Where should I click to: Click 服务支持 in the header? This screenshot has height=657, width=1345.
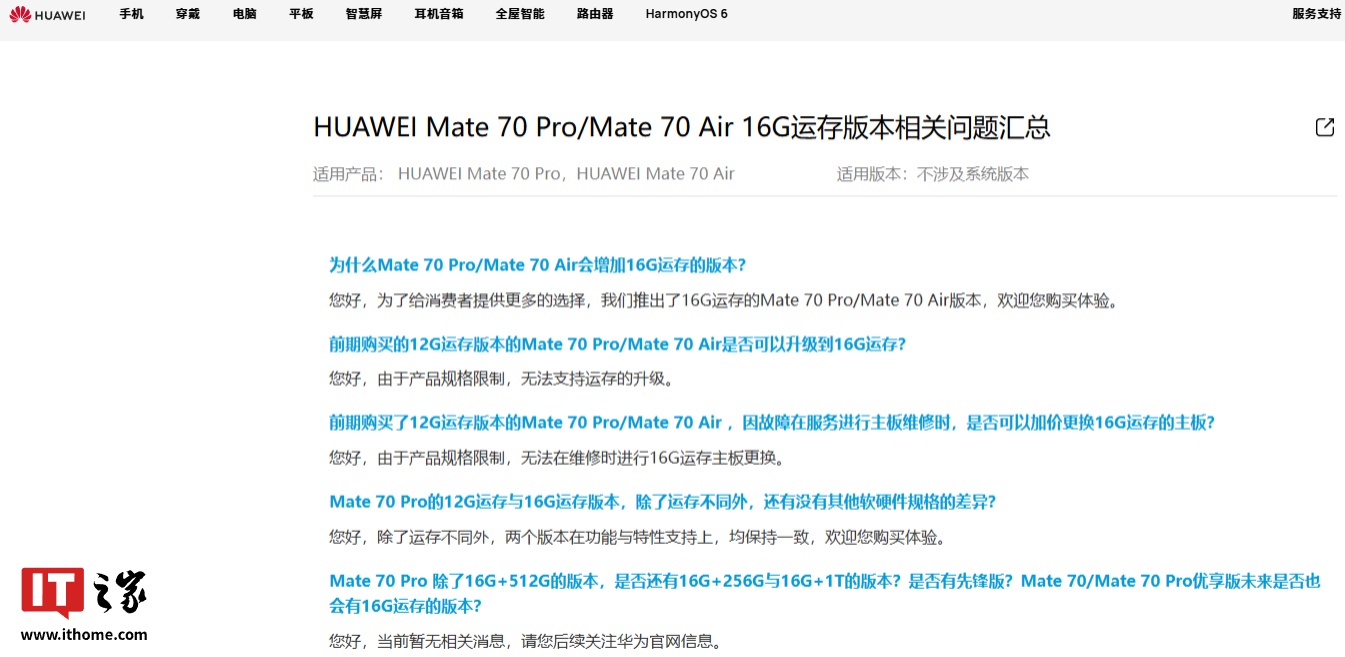(x=1316, y=14)
